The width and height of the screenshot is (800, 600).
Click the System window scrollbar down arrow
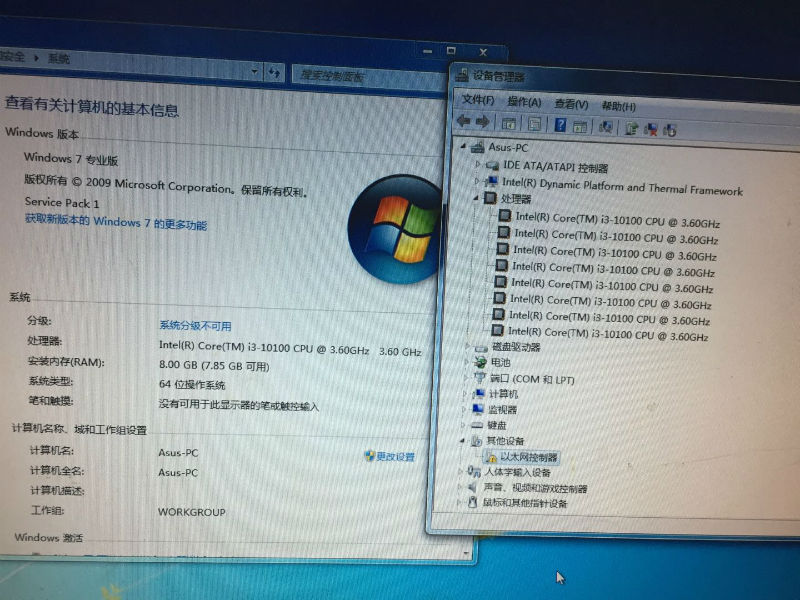click(467, 553)
